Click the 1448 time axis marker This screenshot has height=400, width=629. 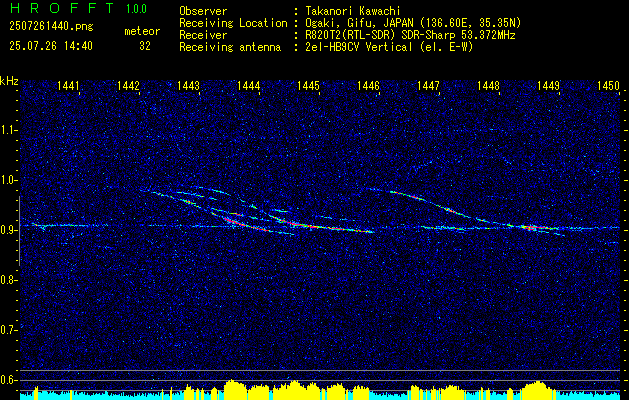[489, 85]
